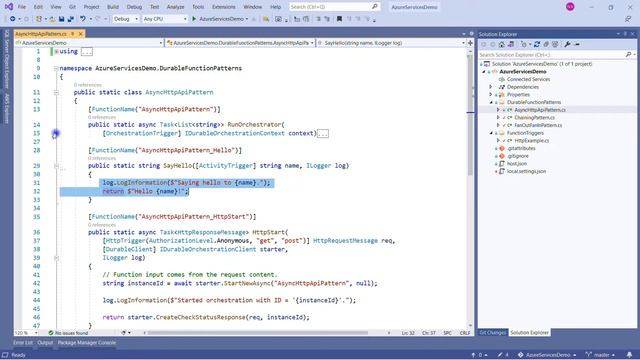Click Switch Views icon in Solution Explorer
Image resolution: width=640 pixels, height=360 pixels.
coord(511,44)
